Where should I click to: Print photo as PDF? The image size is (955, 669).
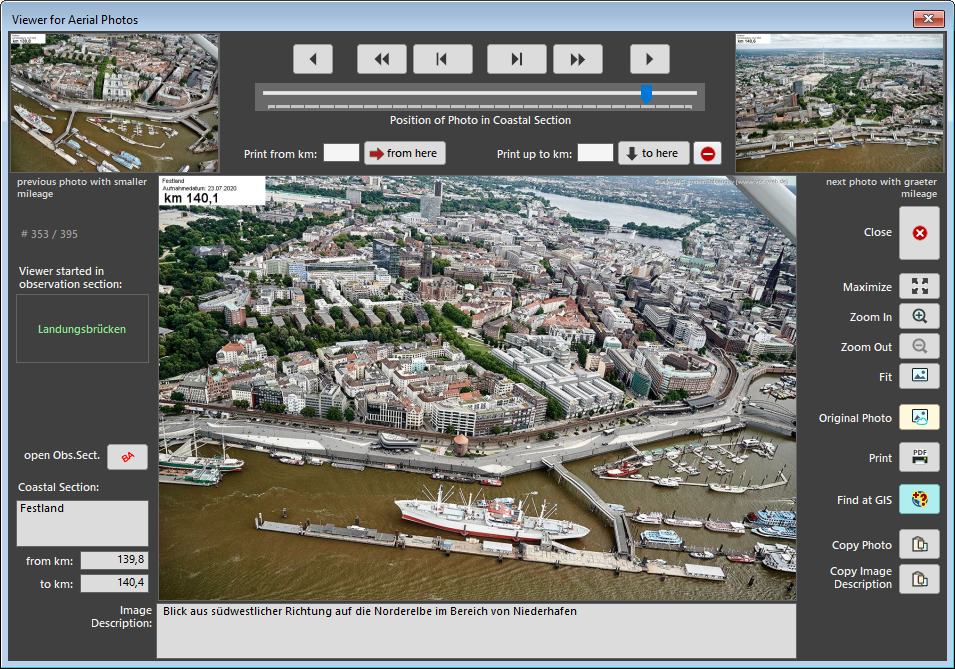point(919,458)
